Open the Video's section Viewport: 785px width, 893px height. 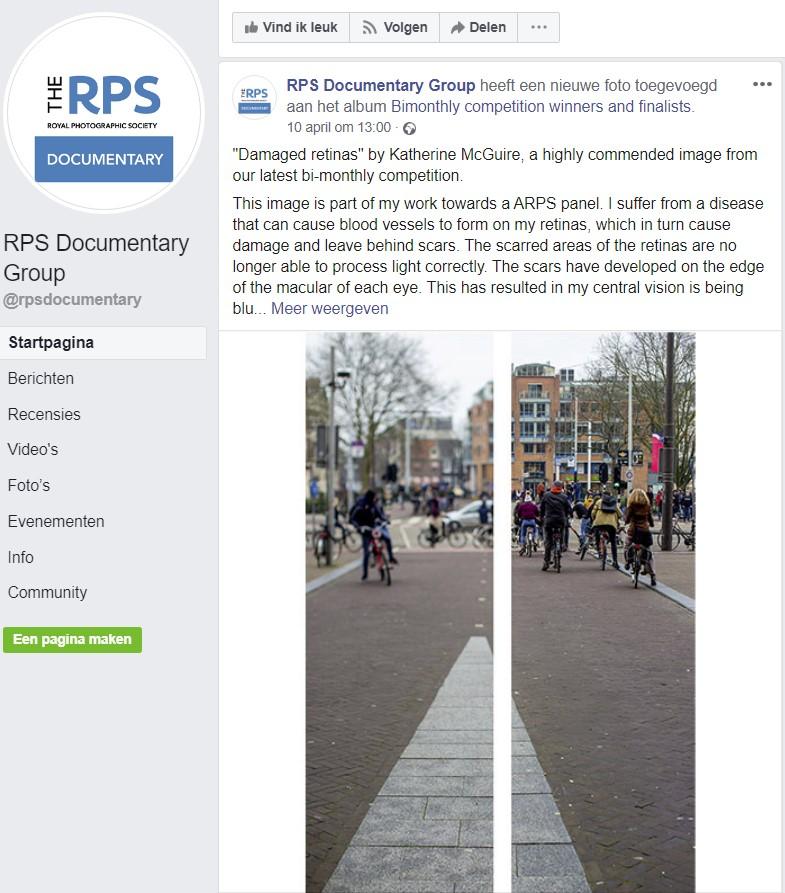click(32, 450)
